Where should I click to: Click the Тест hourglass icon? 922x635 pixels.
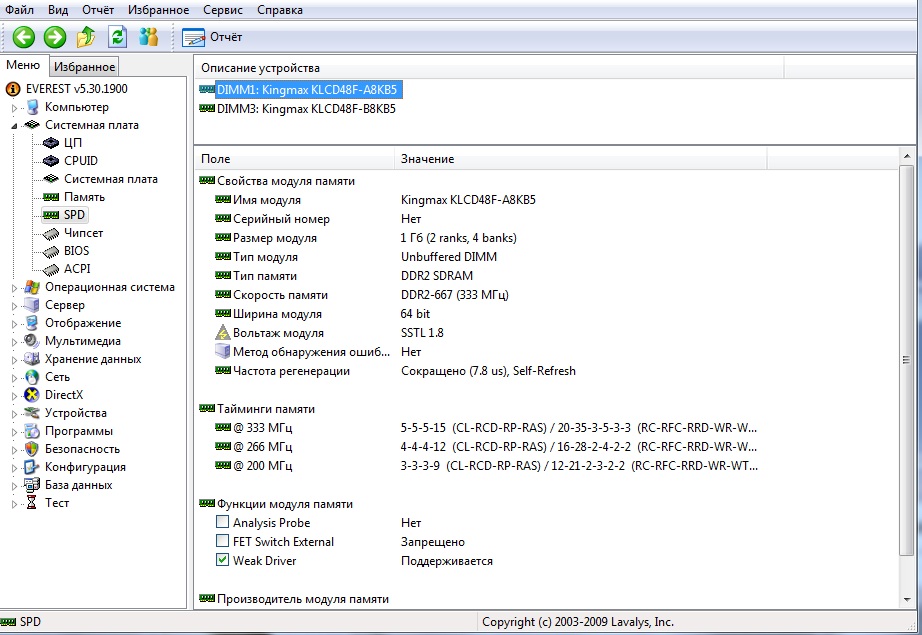32,503
